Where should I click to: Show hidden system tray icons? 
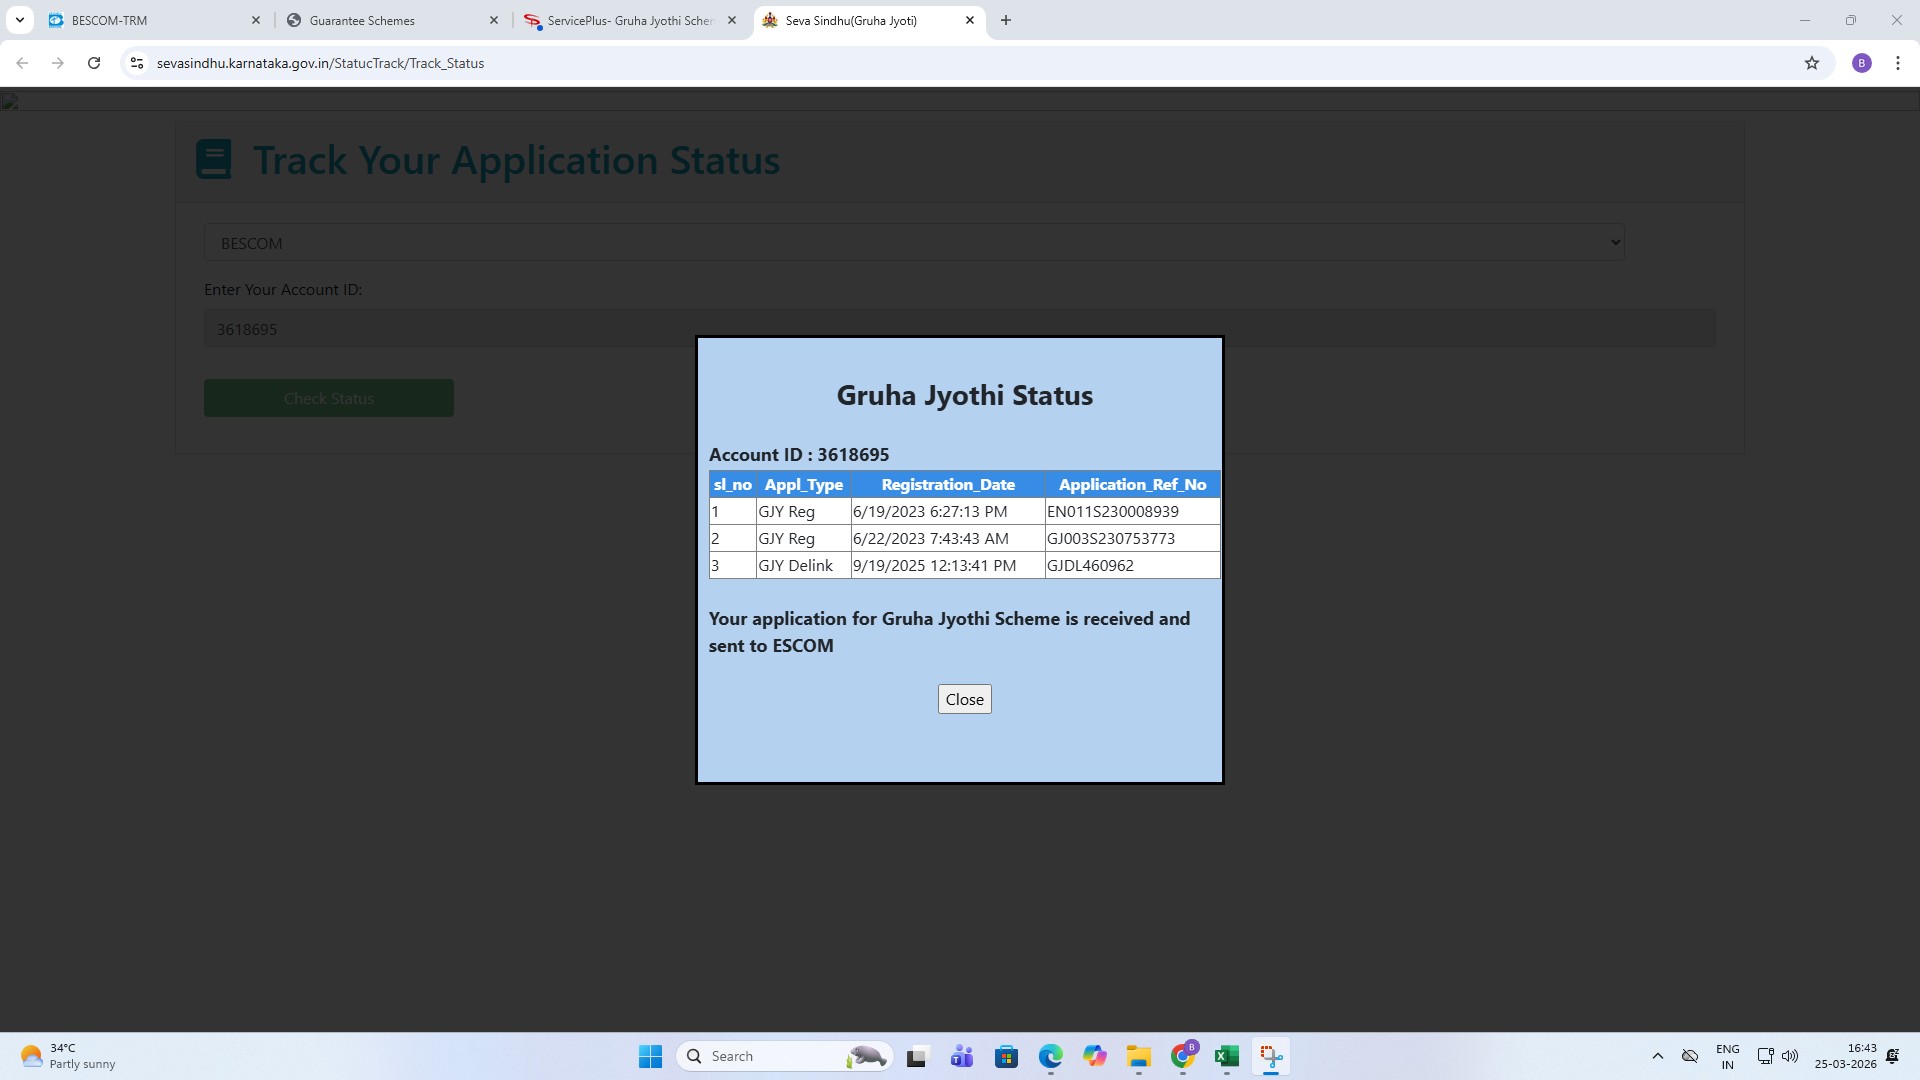[x=1657, y=1056]
